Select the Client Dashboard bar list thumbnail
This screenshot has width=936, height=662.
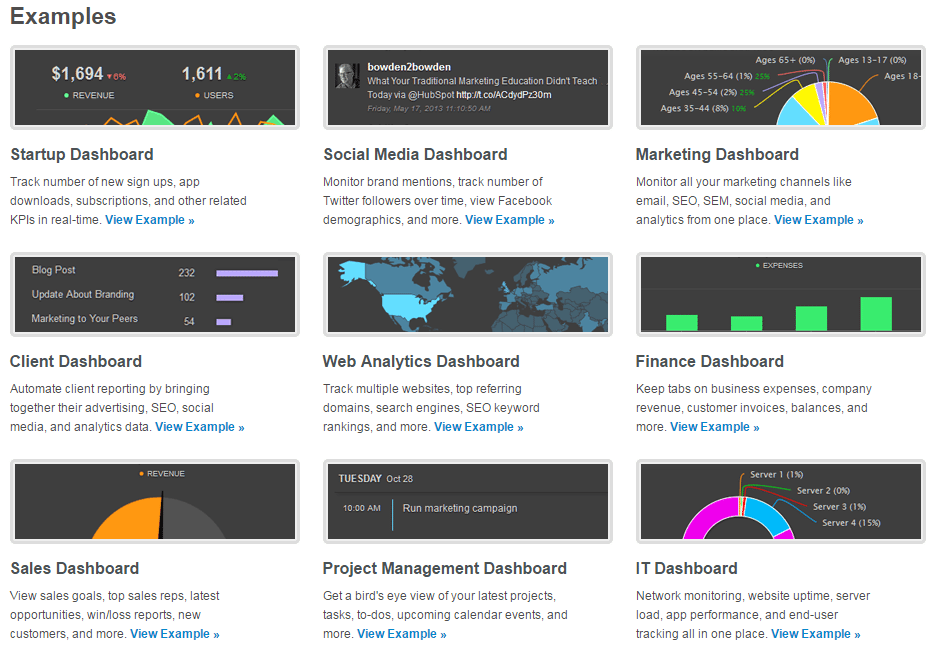click(154, 294)
